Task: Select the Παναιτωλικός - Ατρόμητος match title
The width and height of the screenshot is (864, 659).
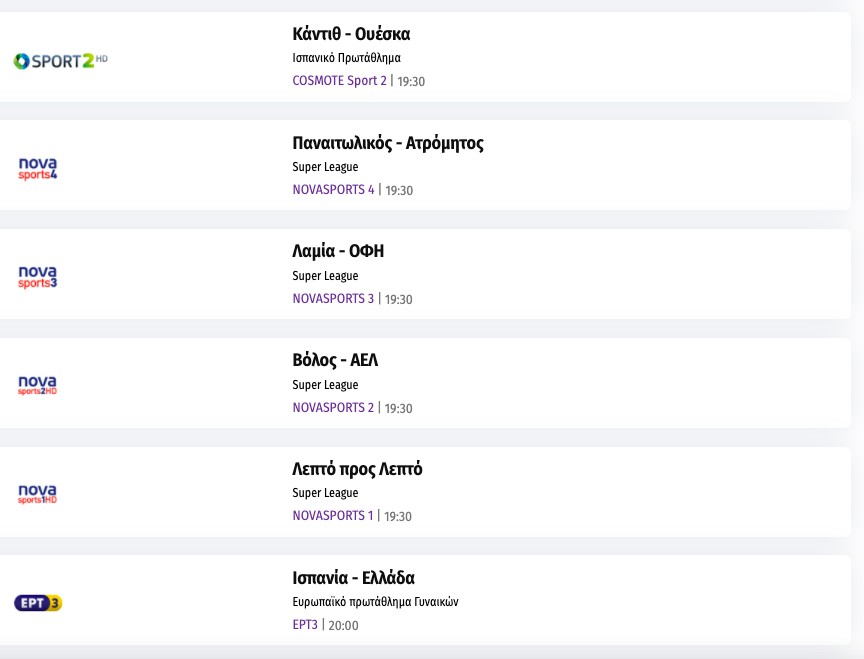Action: click(388, 143)
